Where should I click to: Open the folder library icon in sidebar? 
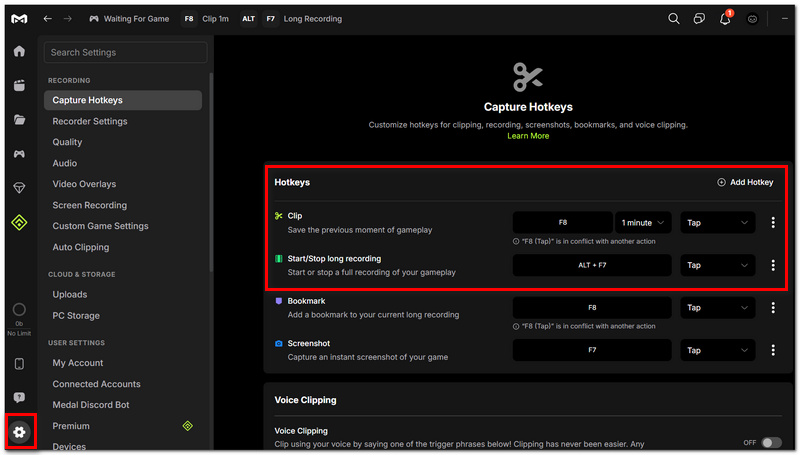pos(19,120)
